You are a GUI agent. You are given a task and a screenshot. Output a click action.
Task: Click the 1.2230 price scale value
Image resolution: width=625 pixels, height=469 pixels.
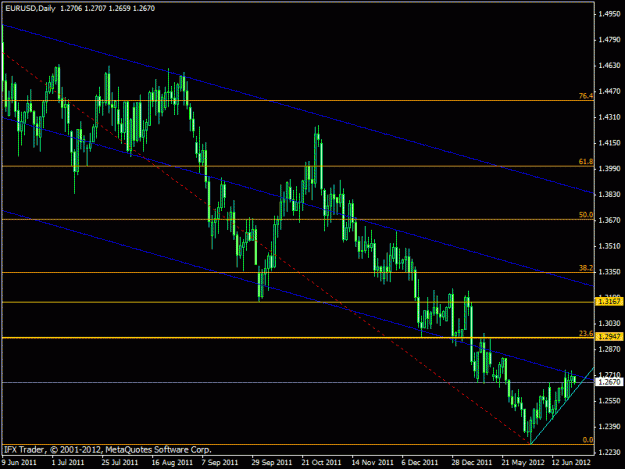pyautogui.click(x=609, y=452)
